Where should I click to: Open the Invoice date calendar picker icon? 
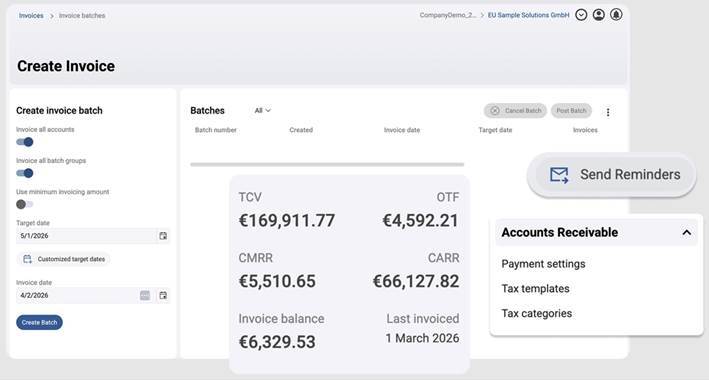click(x=163, y=295)
